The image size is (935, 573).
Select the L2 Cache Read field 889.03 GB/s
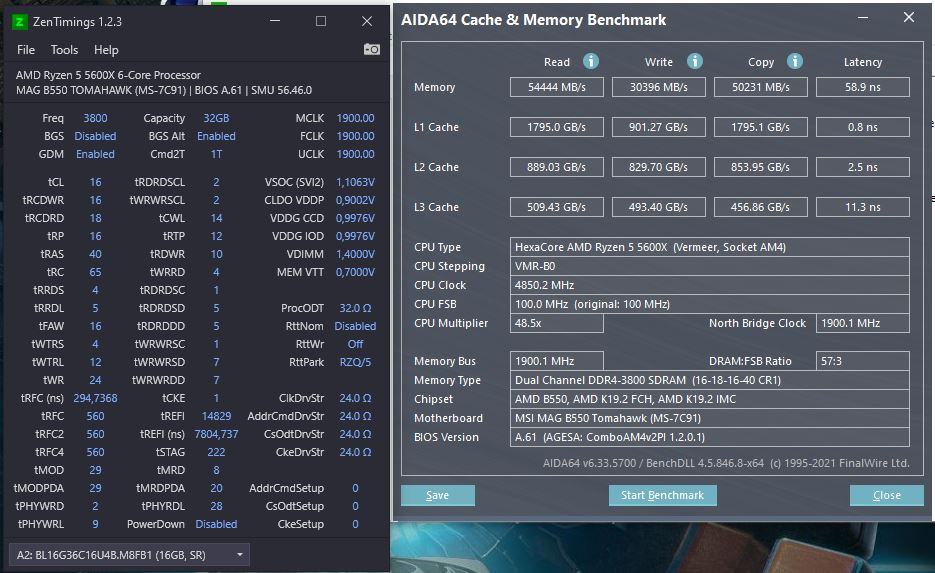pyautogui.click(x=556, y=167)
